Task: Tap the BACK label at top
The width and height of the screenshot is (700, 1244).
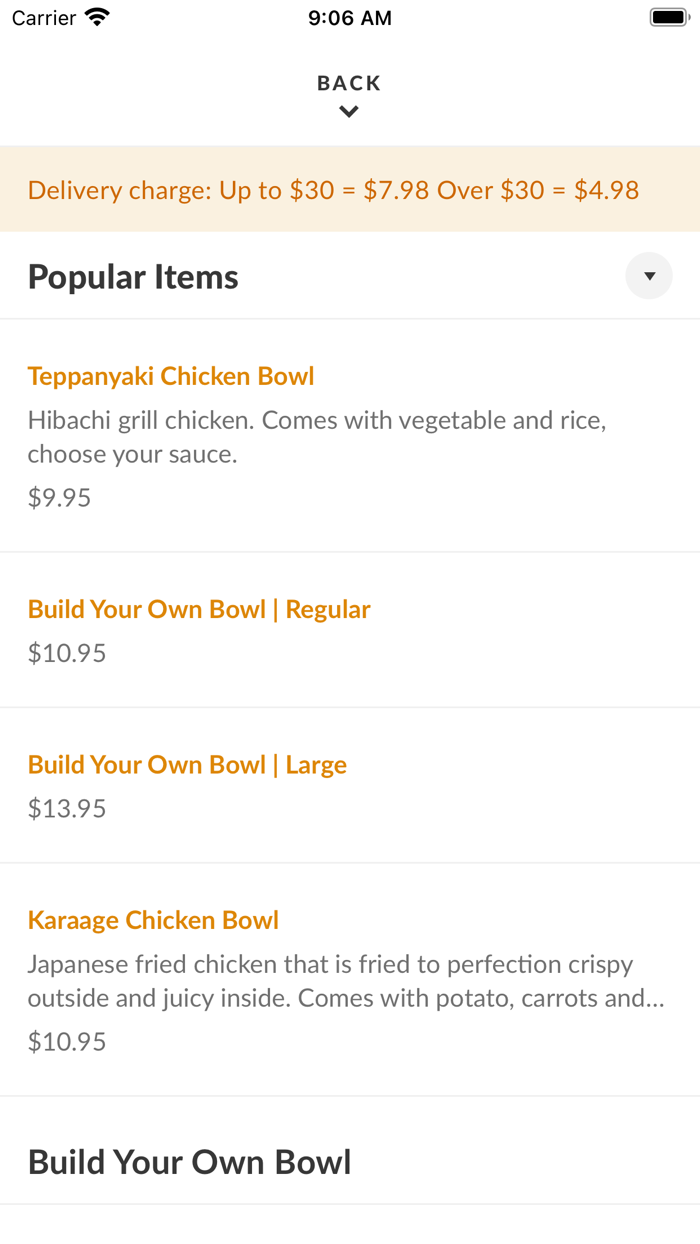Action: pyautogui.click(x=349, y=83)
